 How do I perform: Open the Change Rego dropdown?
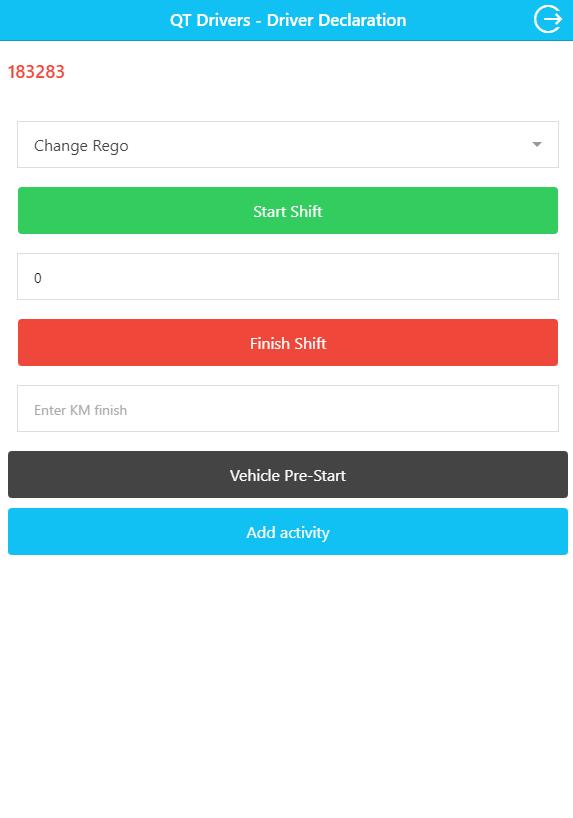pos(288,145)
